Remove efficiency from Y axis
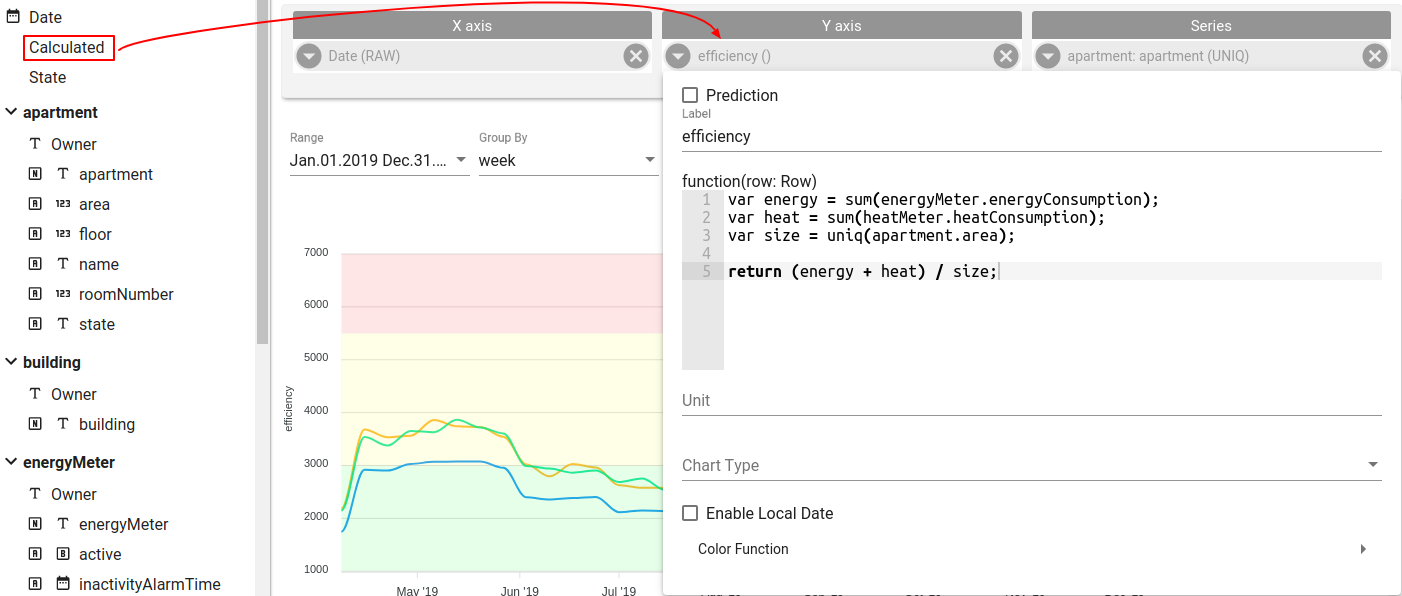Viewport: 1402px width, 596px height. [1006, 56]
